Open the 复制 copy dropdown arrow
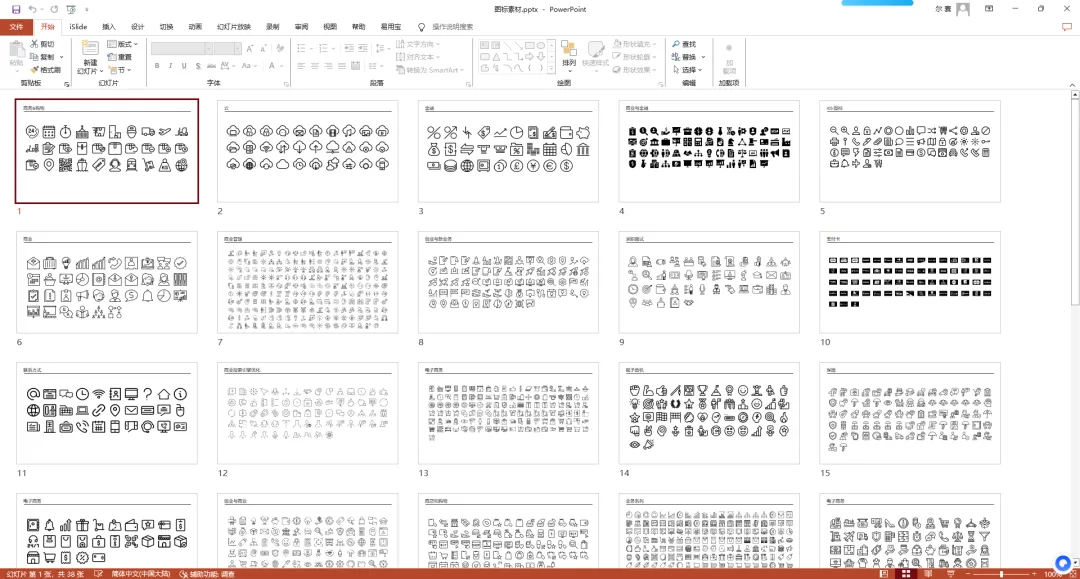The width and height of the screenshot is (1080, 579). (x=61, y=57)
